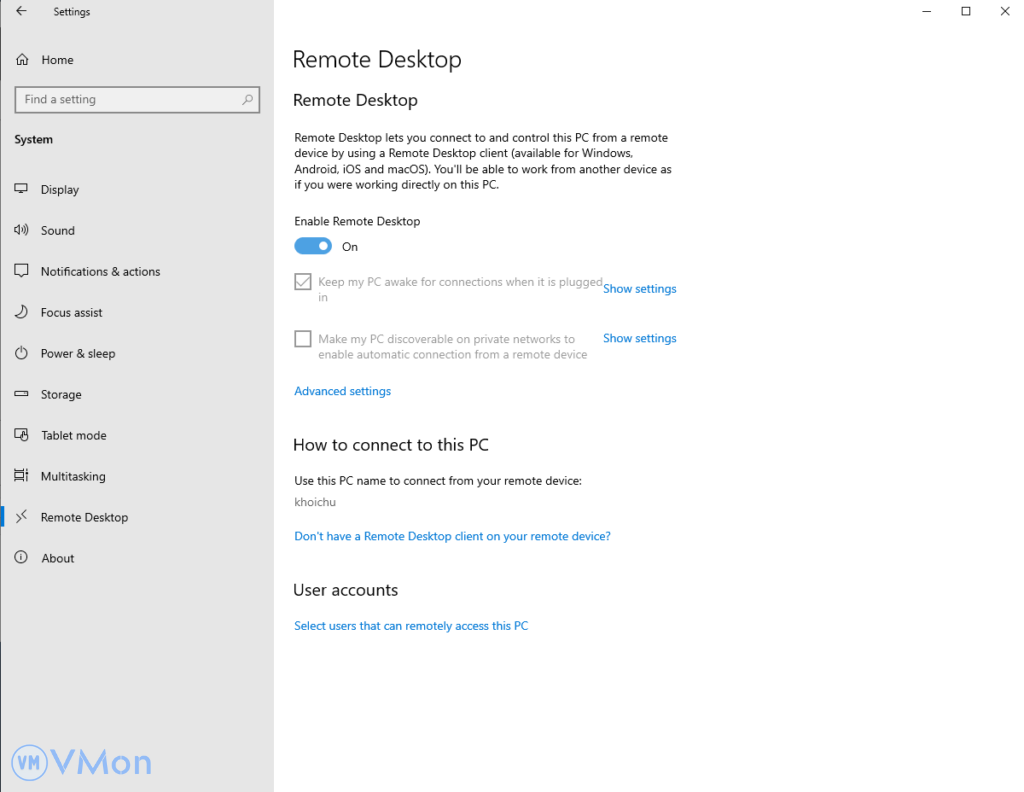Image resolution: width=1024 pixels, height=792 pixels.
Task: Click the Display monitor icon
Action: click(x=21, y=189)
